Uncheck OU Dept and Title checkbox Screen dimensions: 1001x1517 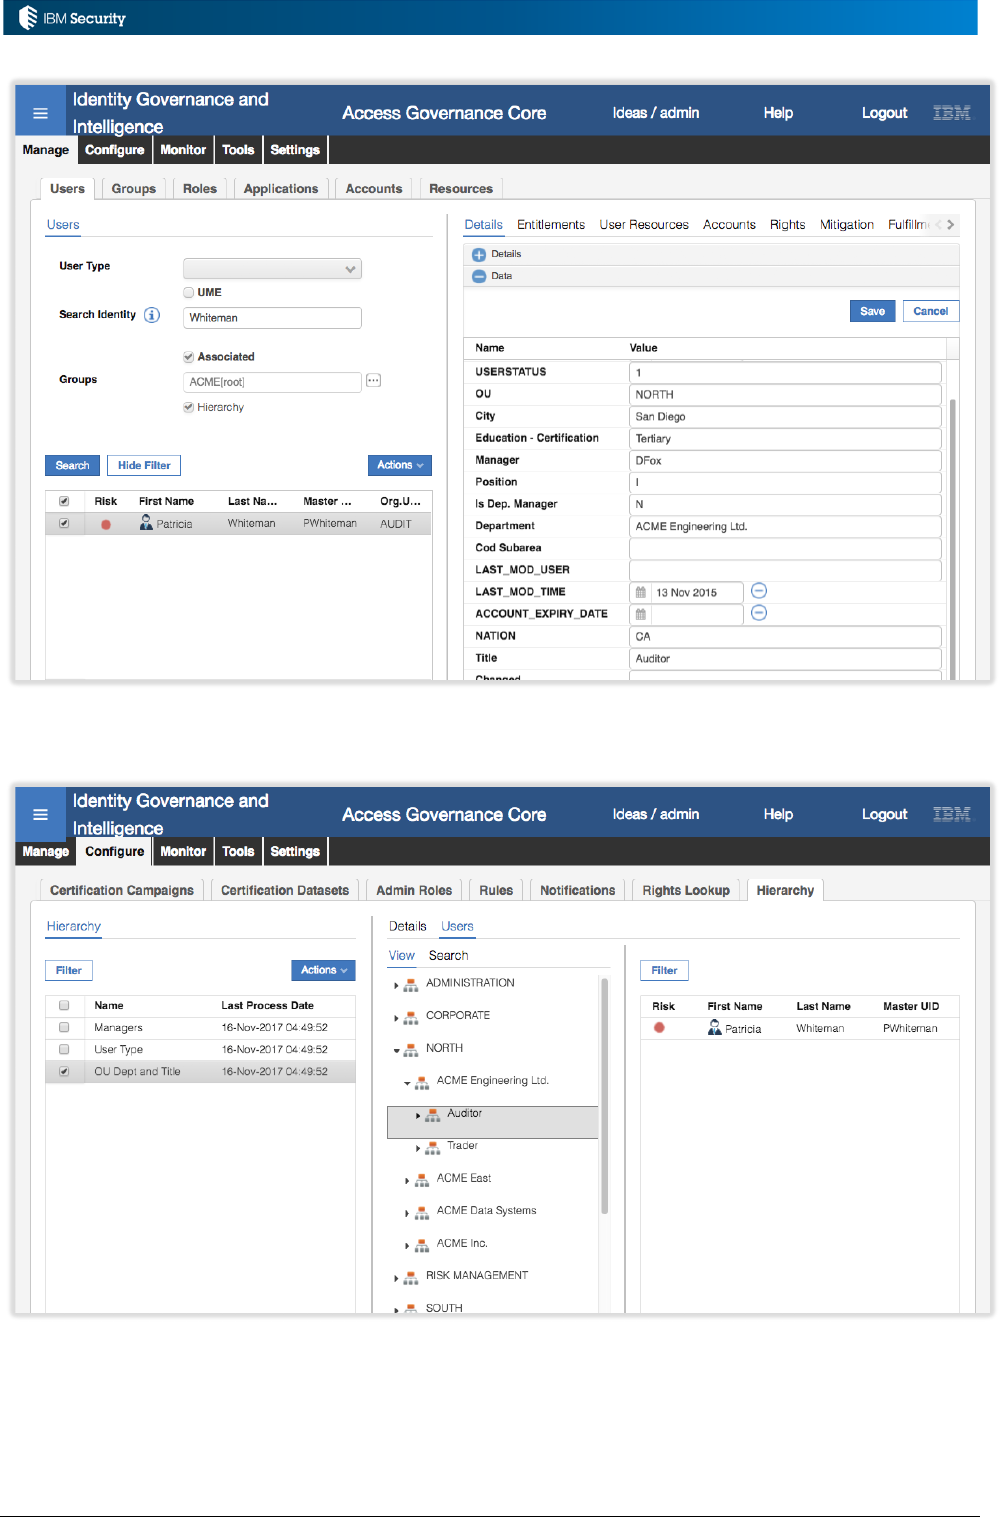(64, 1071)
